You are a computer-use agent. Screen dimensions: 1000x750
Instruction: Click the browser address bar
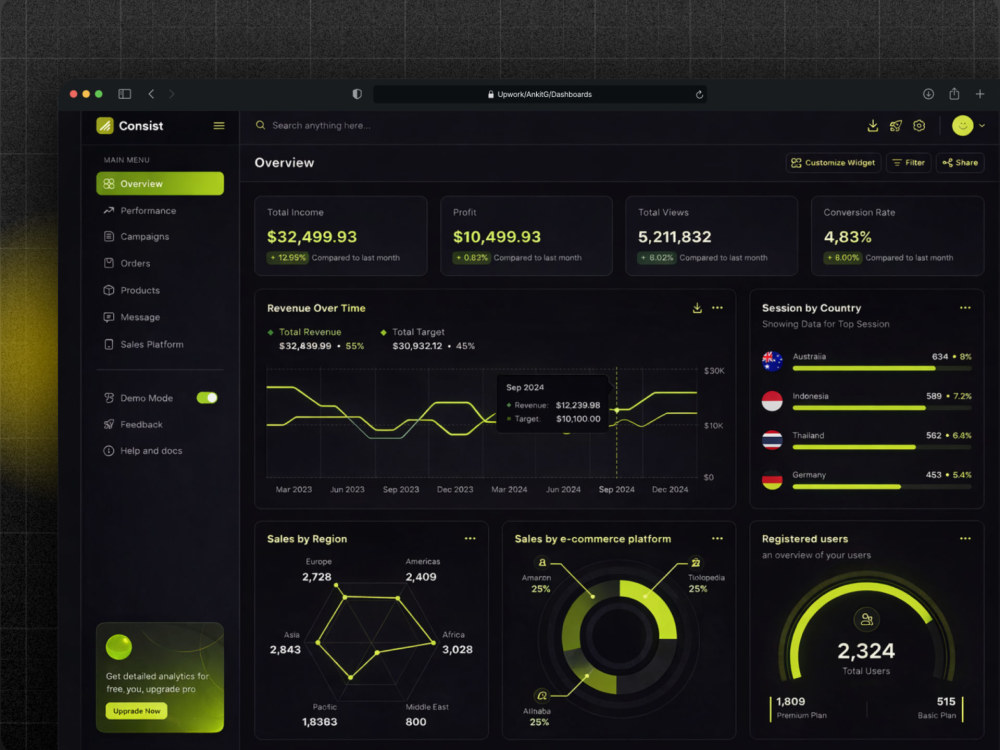coord(540,94)
